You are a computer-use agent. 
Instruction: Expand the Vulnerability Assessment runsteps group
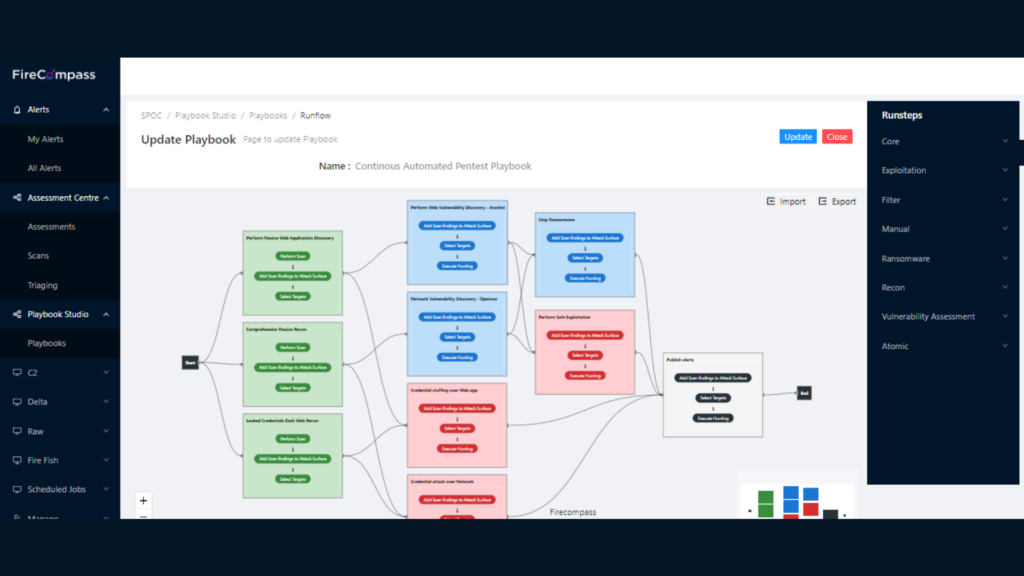tap(1004, 317)
